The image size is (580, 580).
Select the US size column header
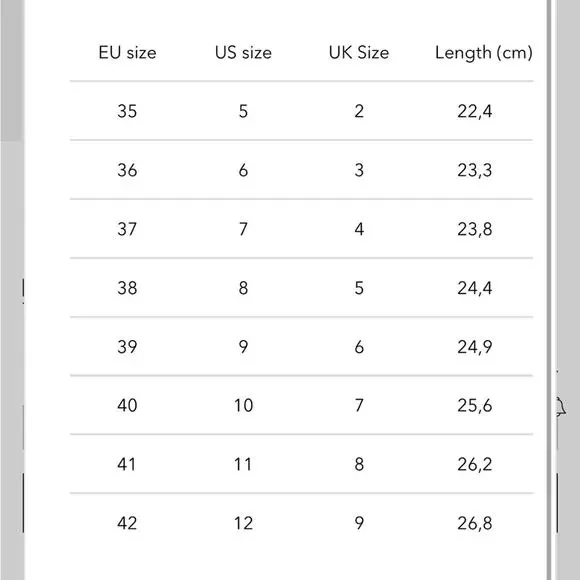243,53
